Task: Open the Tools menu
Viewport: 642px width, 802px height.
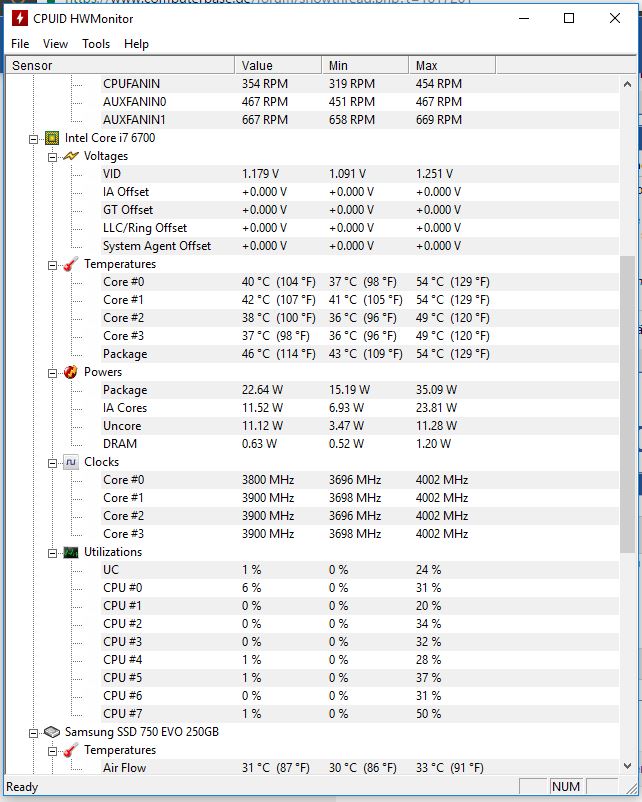Action: tap(96, 44)
